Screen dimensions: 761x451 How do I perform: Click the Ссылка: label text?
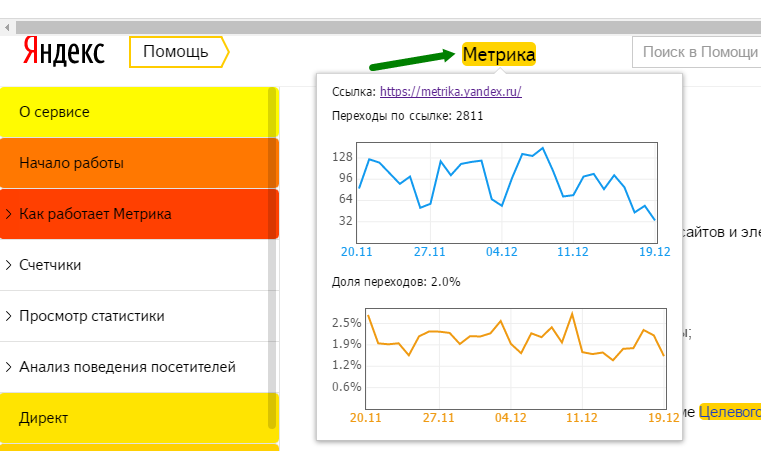354,92
